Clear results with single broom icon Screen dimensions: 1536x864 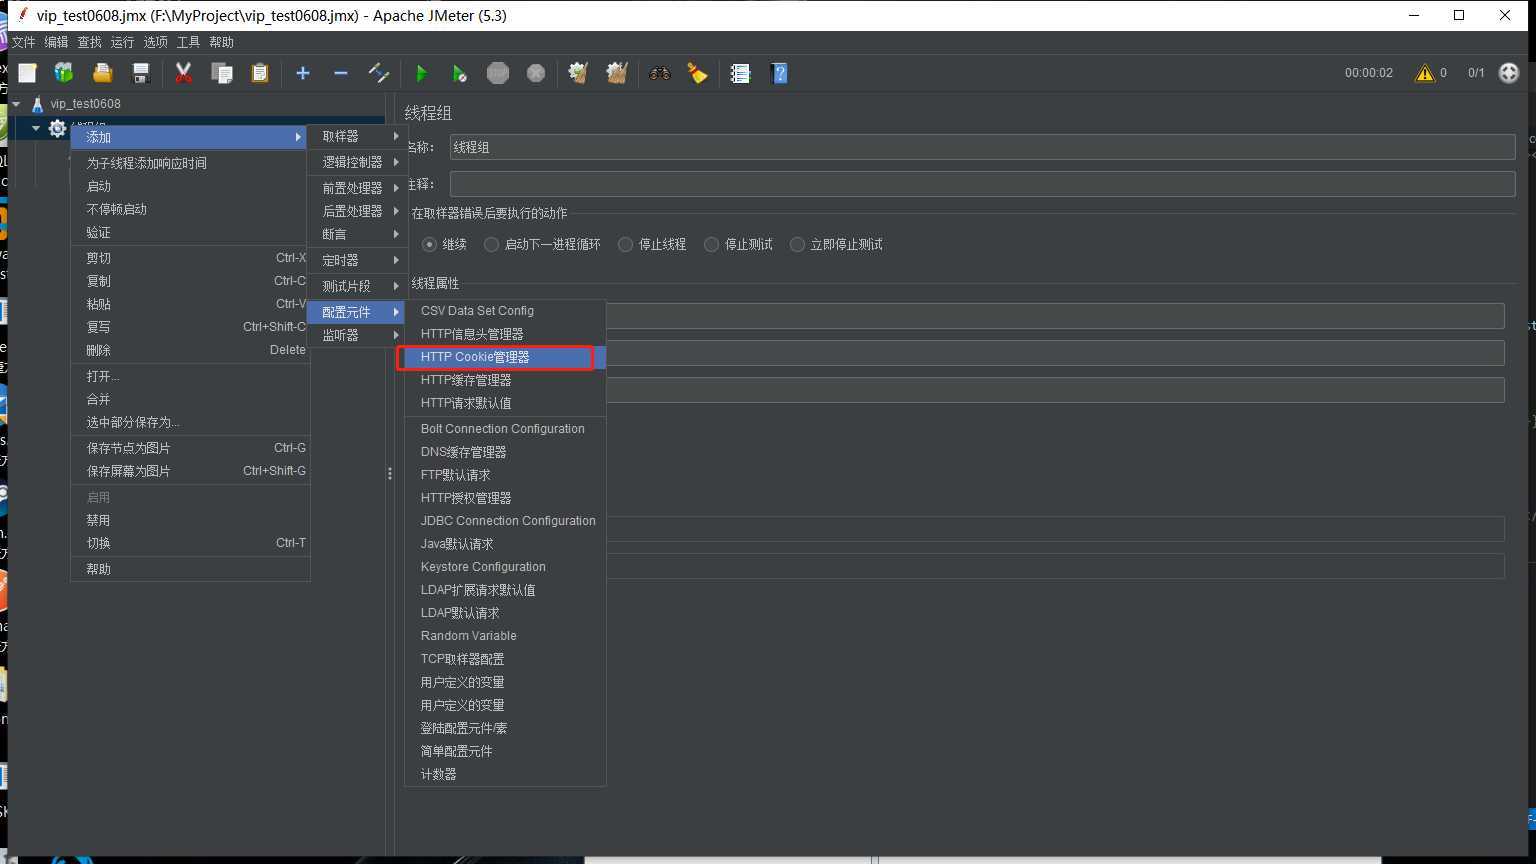click(x=578, y=73)
